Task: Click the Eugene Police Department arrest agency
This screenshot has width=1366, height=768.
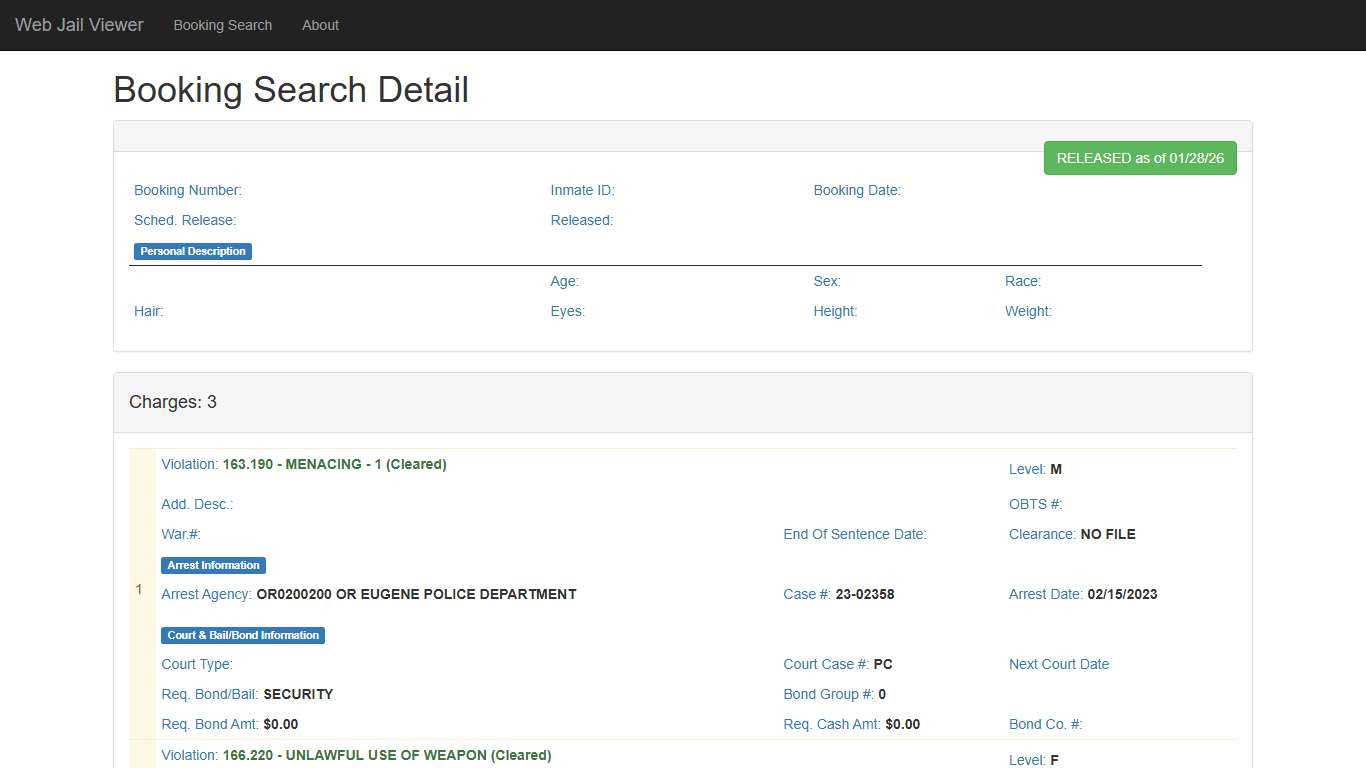Action: pyautogui.click(x=416, y=594)
